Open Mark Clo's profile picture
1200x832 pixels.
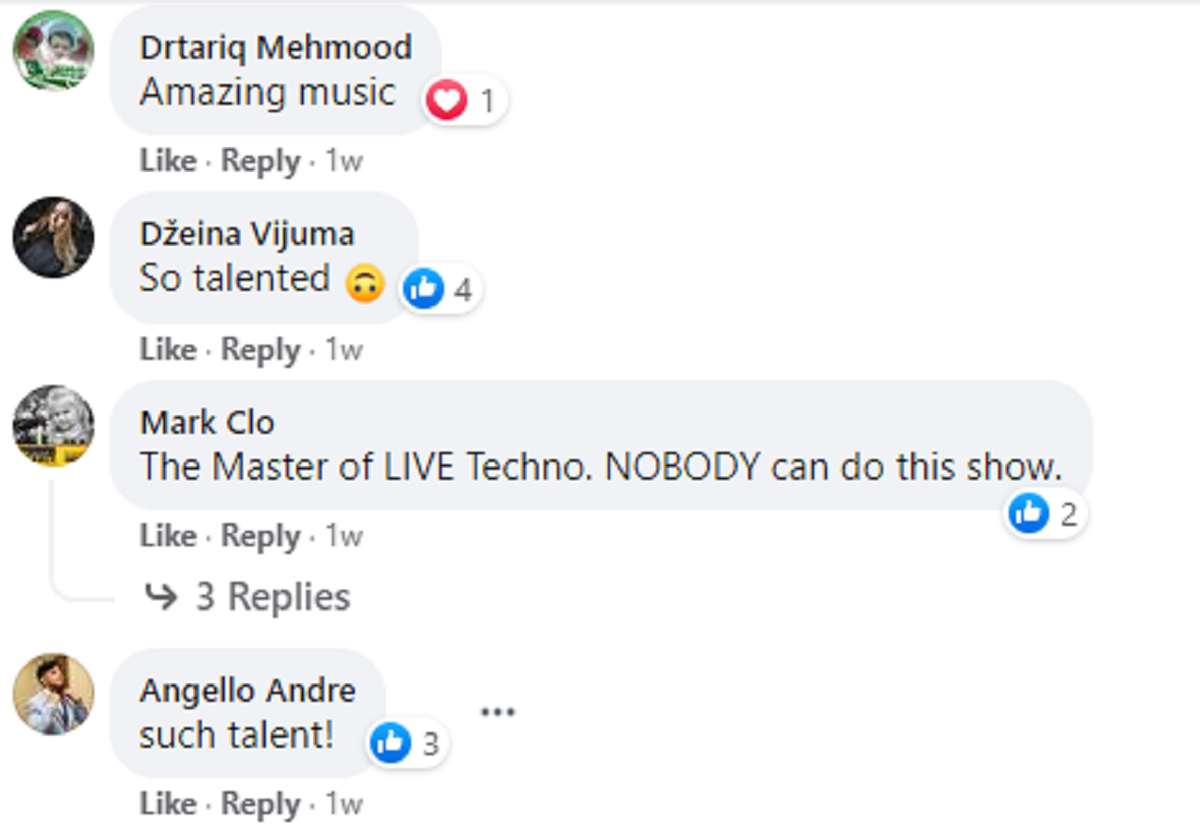[x=53, y=425]
